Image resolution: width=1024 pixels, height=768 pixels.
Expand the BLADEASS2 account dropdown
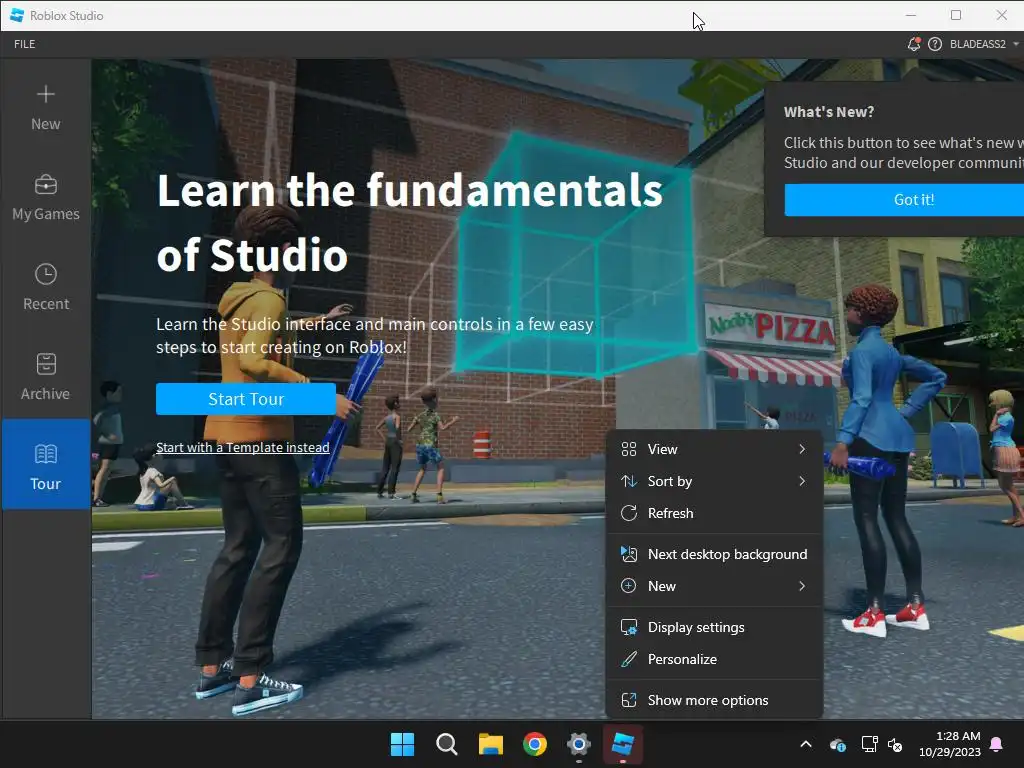click(x=984, y=44)
